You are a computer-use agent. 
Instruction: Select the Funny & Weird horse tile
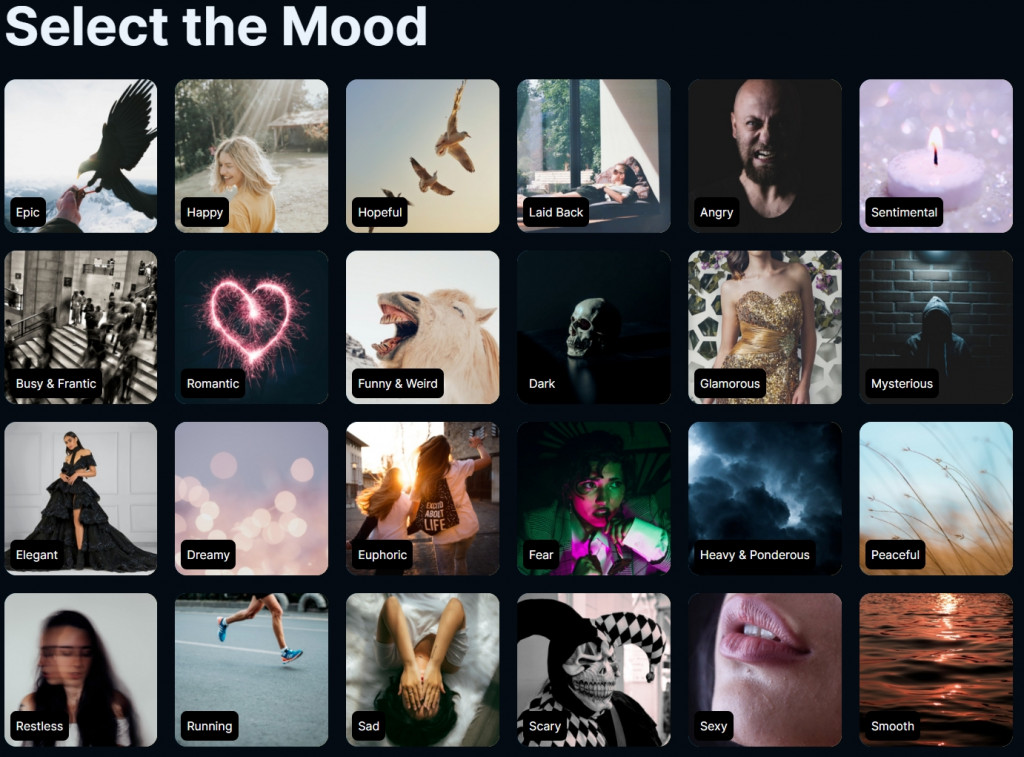point(423,327)
